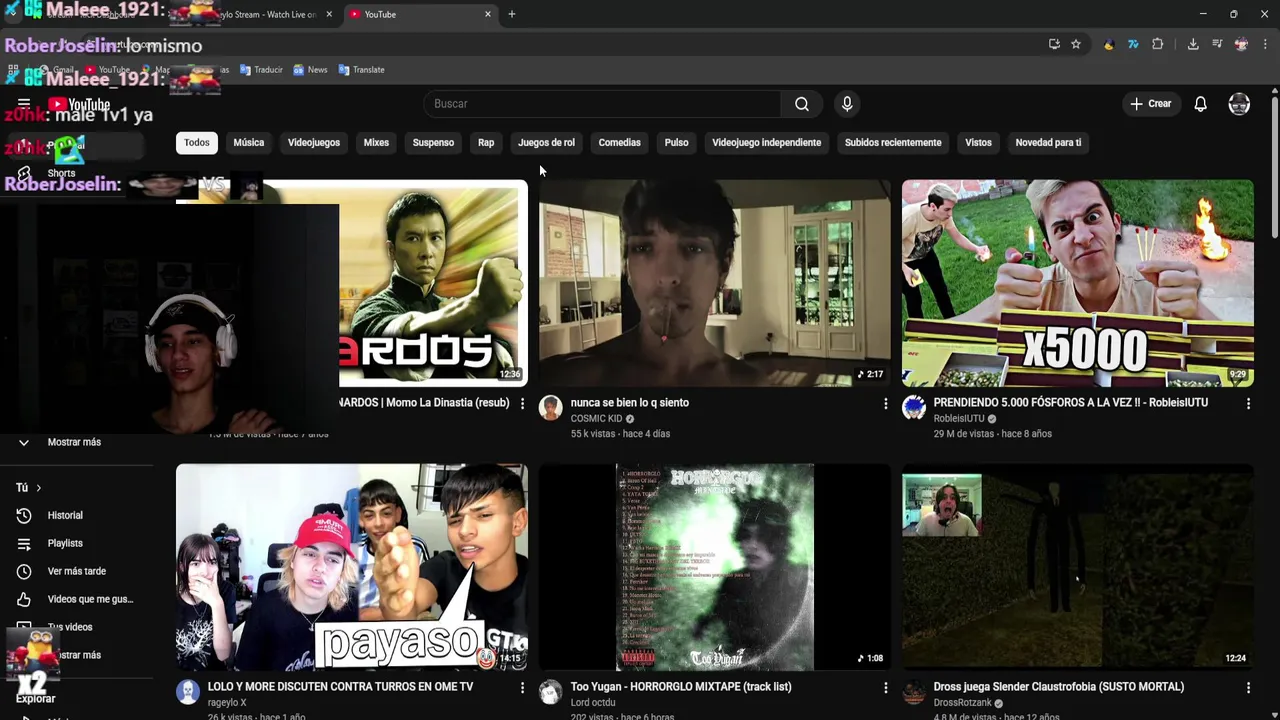Open the YouTube hamburger guide menu
This screenshot has width=1280, height=720.
(x=24, y=104)
